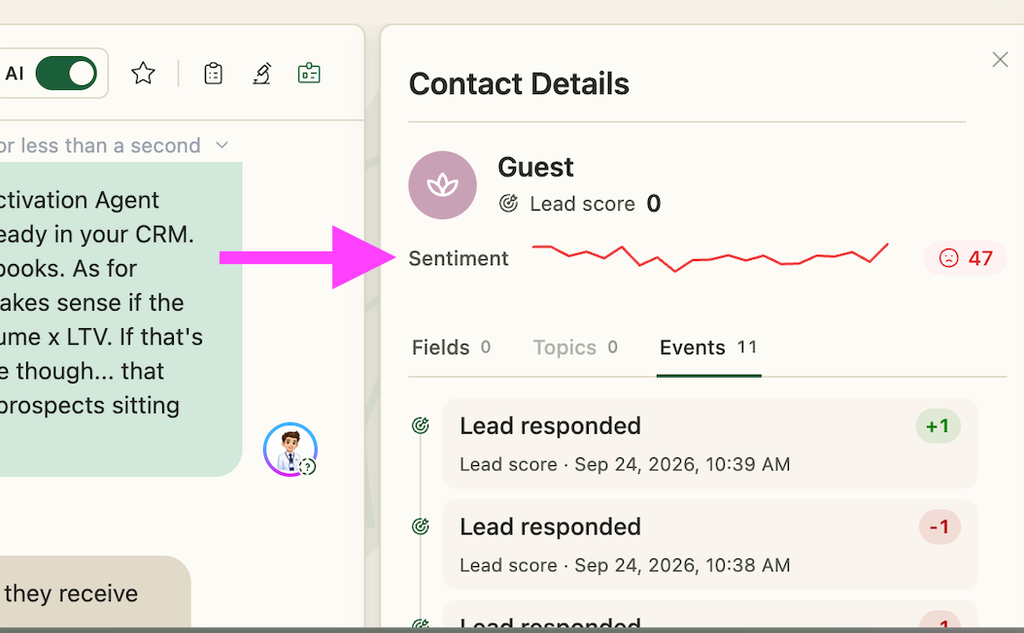
Task: Click timeline icon beside 10:39 AM event
Action: click(x=421, y=426)
